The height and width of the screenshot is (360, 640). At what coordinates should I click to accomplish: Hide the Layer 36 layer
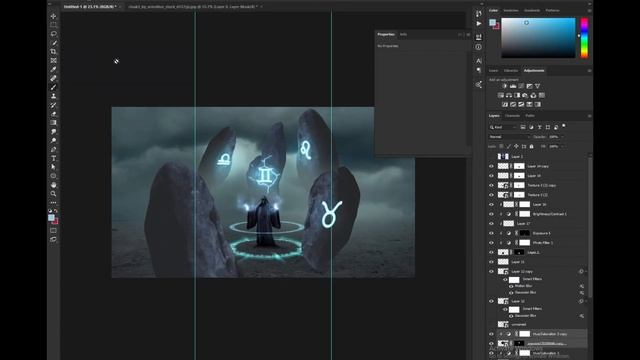tap(491, 204)
